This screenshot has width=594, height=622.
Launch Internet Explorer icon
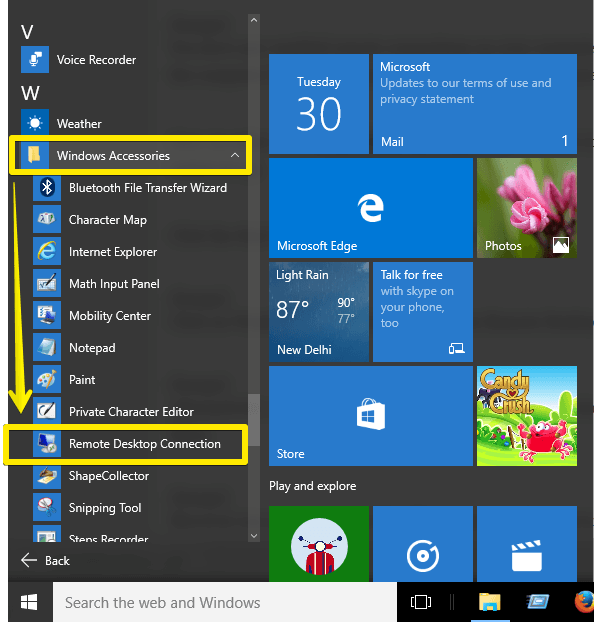[47, 251]
